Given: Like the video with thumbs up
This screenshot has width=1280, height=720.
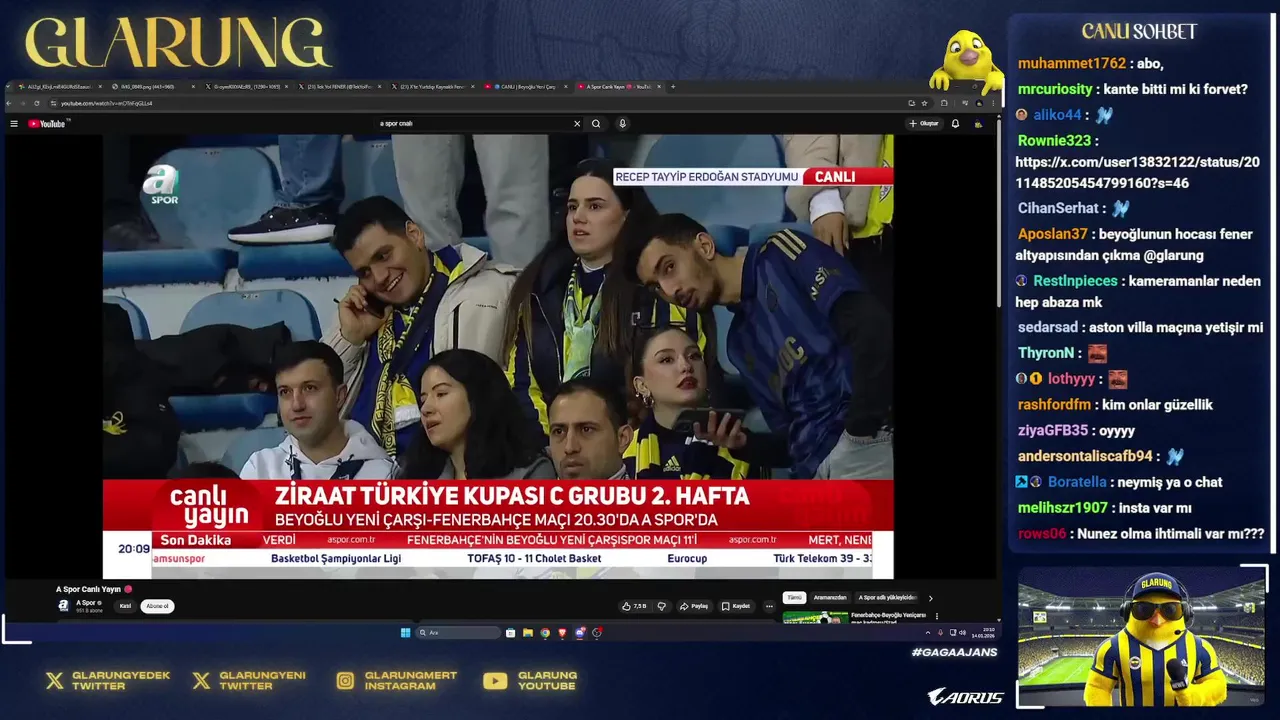Looking at the screenshot, I should click(634, 606).
